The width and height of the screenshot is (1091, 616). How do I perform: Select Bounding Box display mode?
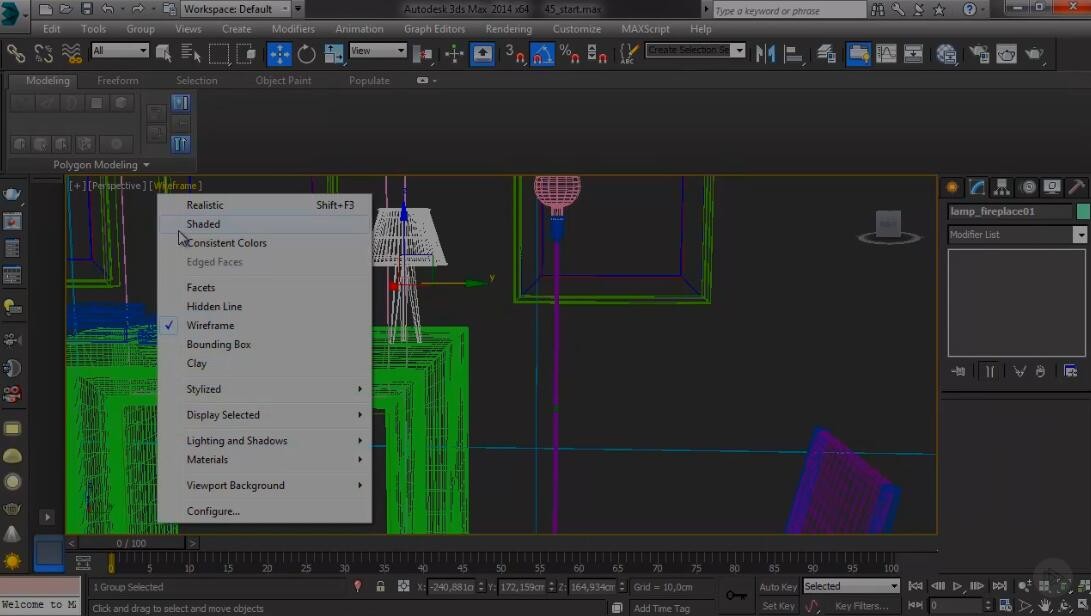tap(264, 345)
